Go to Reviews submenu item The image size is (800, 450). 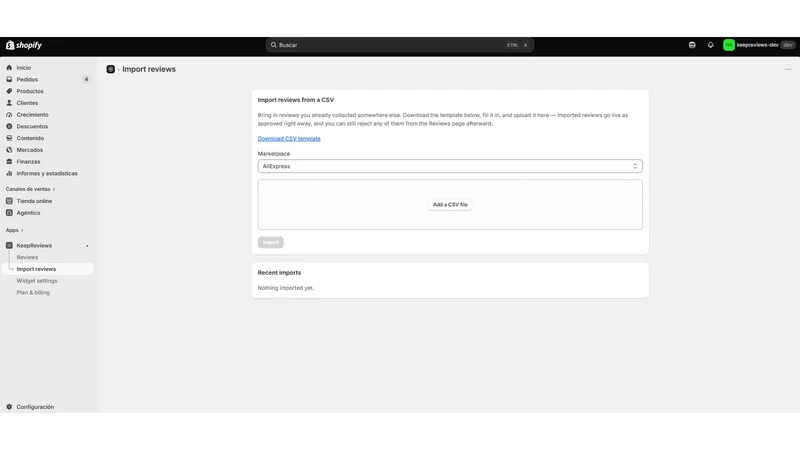pos(27,257)
